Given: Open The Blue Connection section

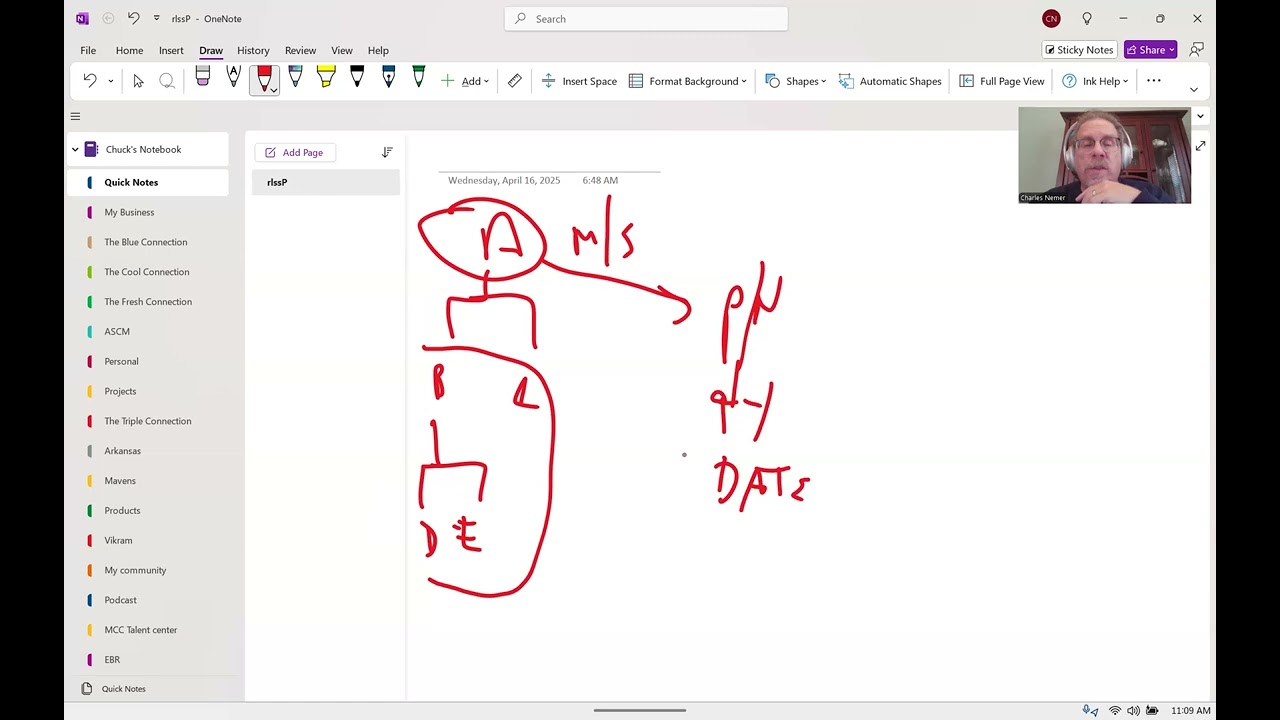Looking at the screenshot, I should pos(148,242).
